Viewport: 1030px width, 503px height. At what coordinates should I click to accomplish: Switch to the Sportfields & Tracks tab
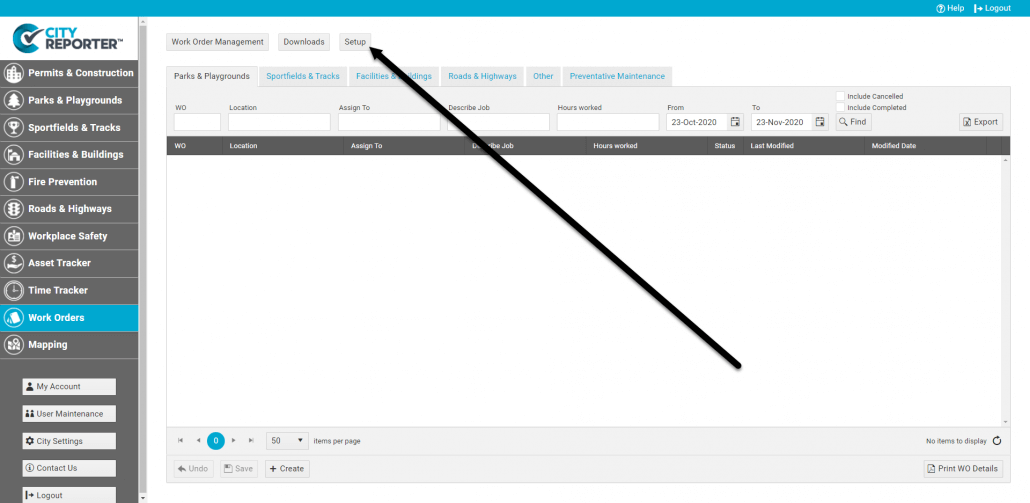click(x=303, y=76)
